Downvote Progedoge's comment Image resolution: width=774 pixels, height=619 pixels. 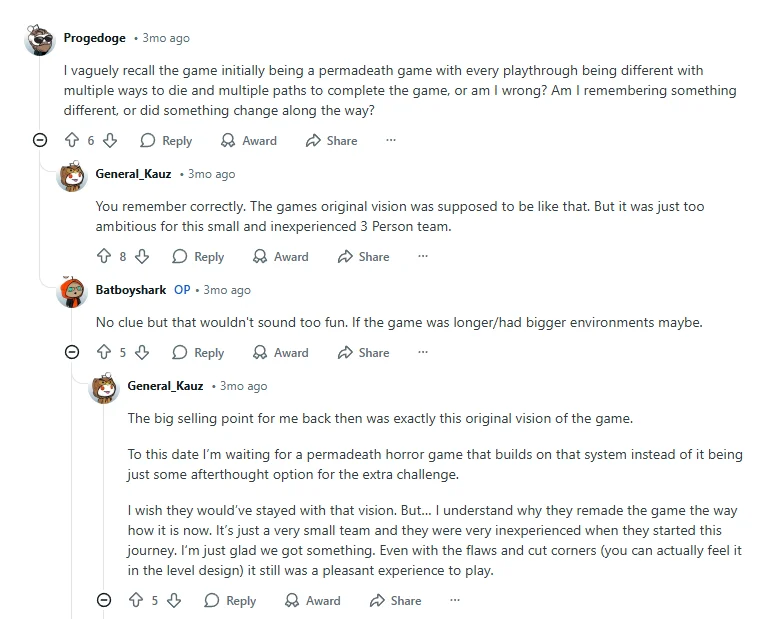(x=110, y=141)
